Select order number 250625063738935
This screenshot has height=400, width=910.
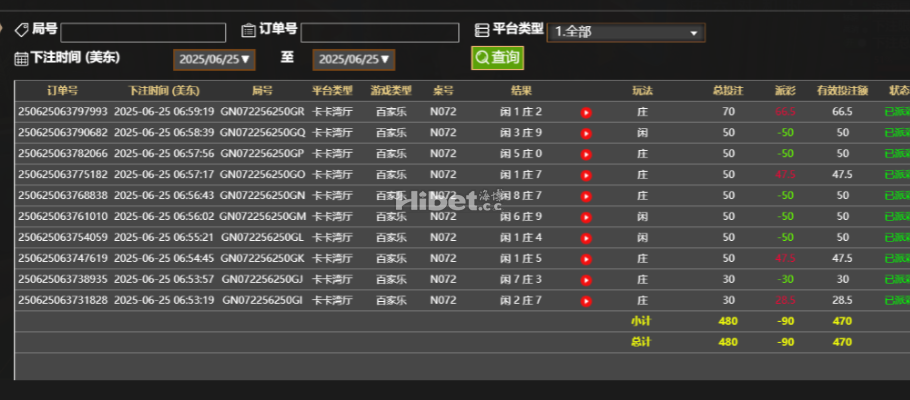click(x=63, y=279)
